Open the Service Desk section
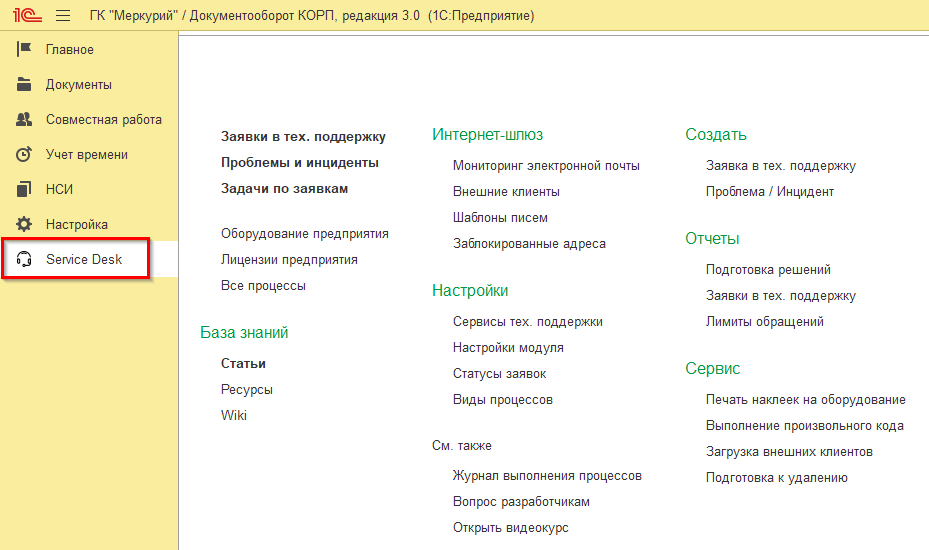Screen dimensions: 929x550 point(84,260)
